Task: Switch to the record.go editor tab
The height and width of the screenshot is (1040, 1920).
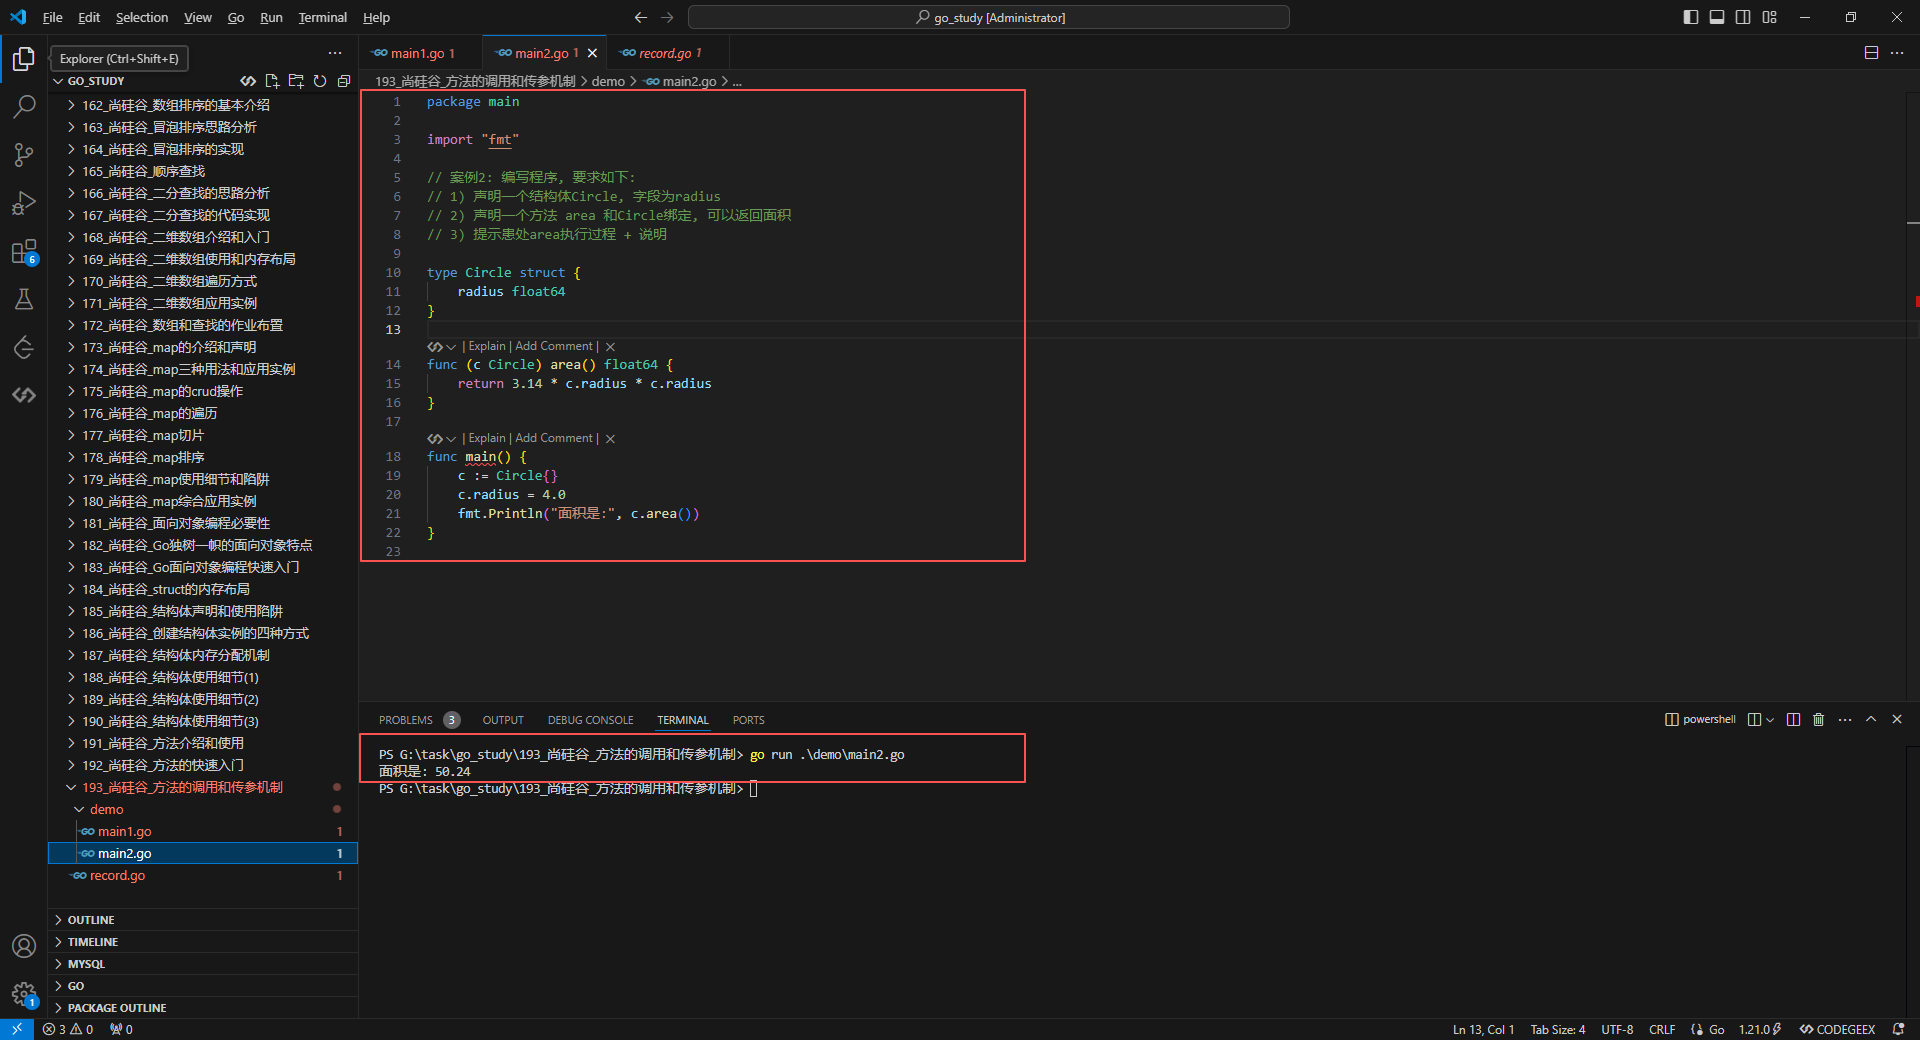Action: [x=670, y=53]
